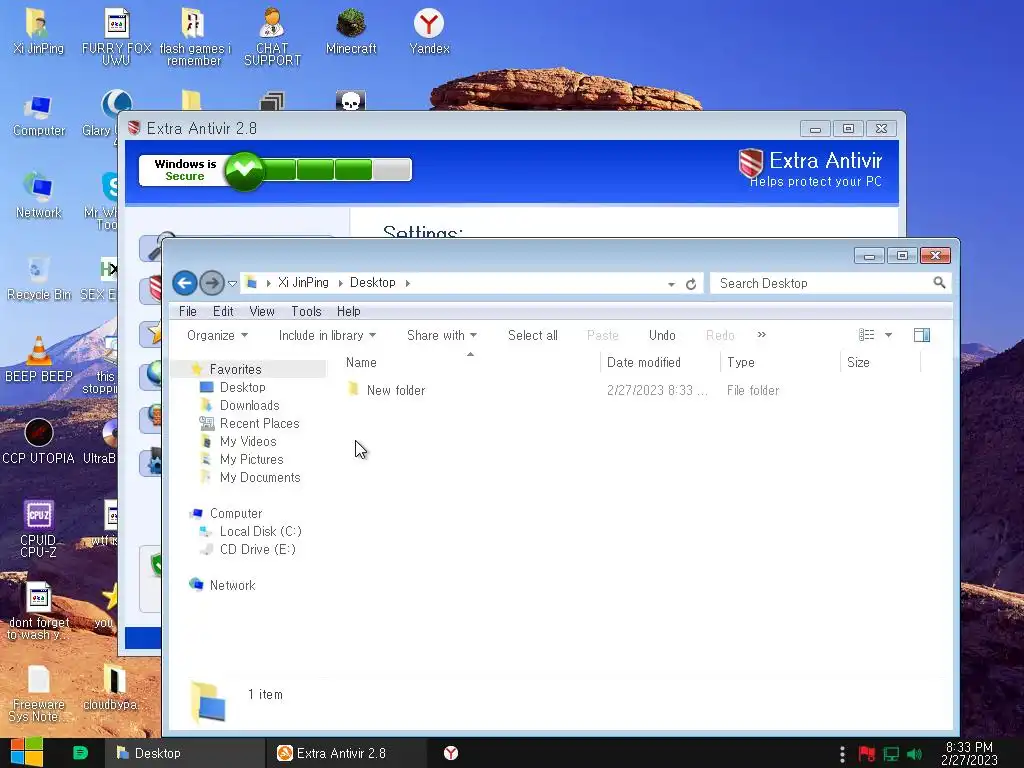Open the recent pages dropdown arrow
Image resolution: width=1024 pixels, height=768 pixels.
pyautogui.click(x=232, y=283)
